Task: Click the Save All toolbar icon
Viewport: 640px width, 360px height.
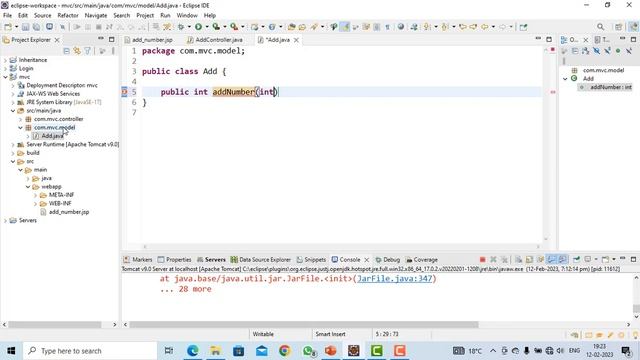Action: (x=36, y=27)
